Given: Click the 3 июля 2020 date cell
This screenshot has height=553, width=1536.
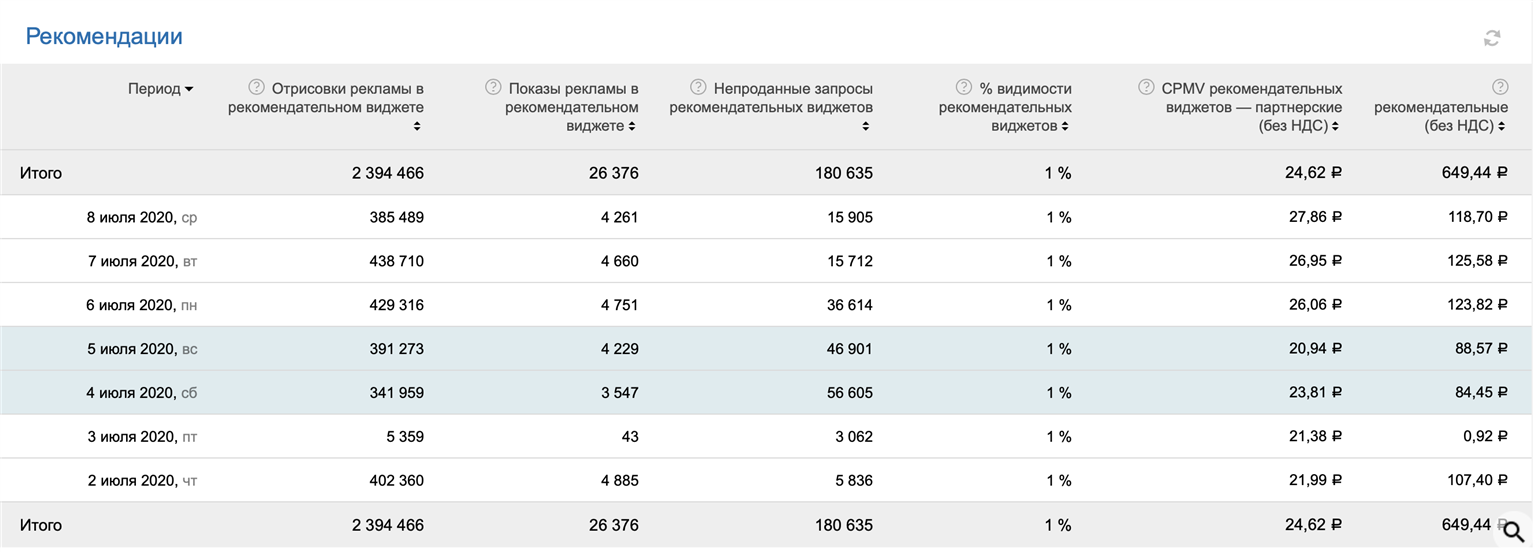Looking at the screenshot, I should [141, 437].
